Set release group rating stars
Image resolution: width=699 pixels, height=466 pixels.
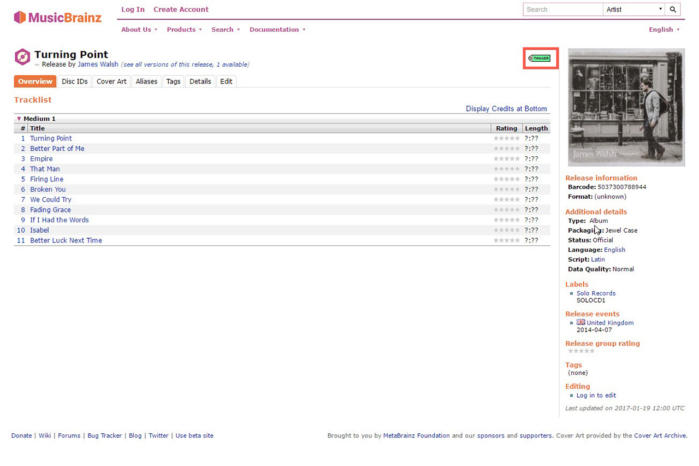[581, 351]
